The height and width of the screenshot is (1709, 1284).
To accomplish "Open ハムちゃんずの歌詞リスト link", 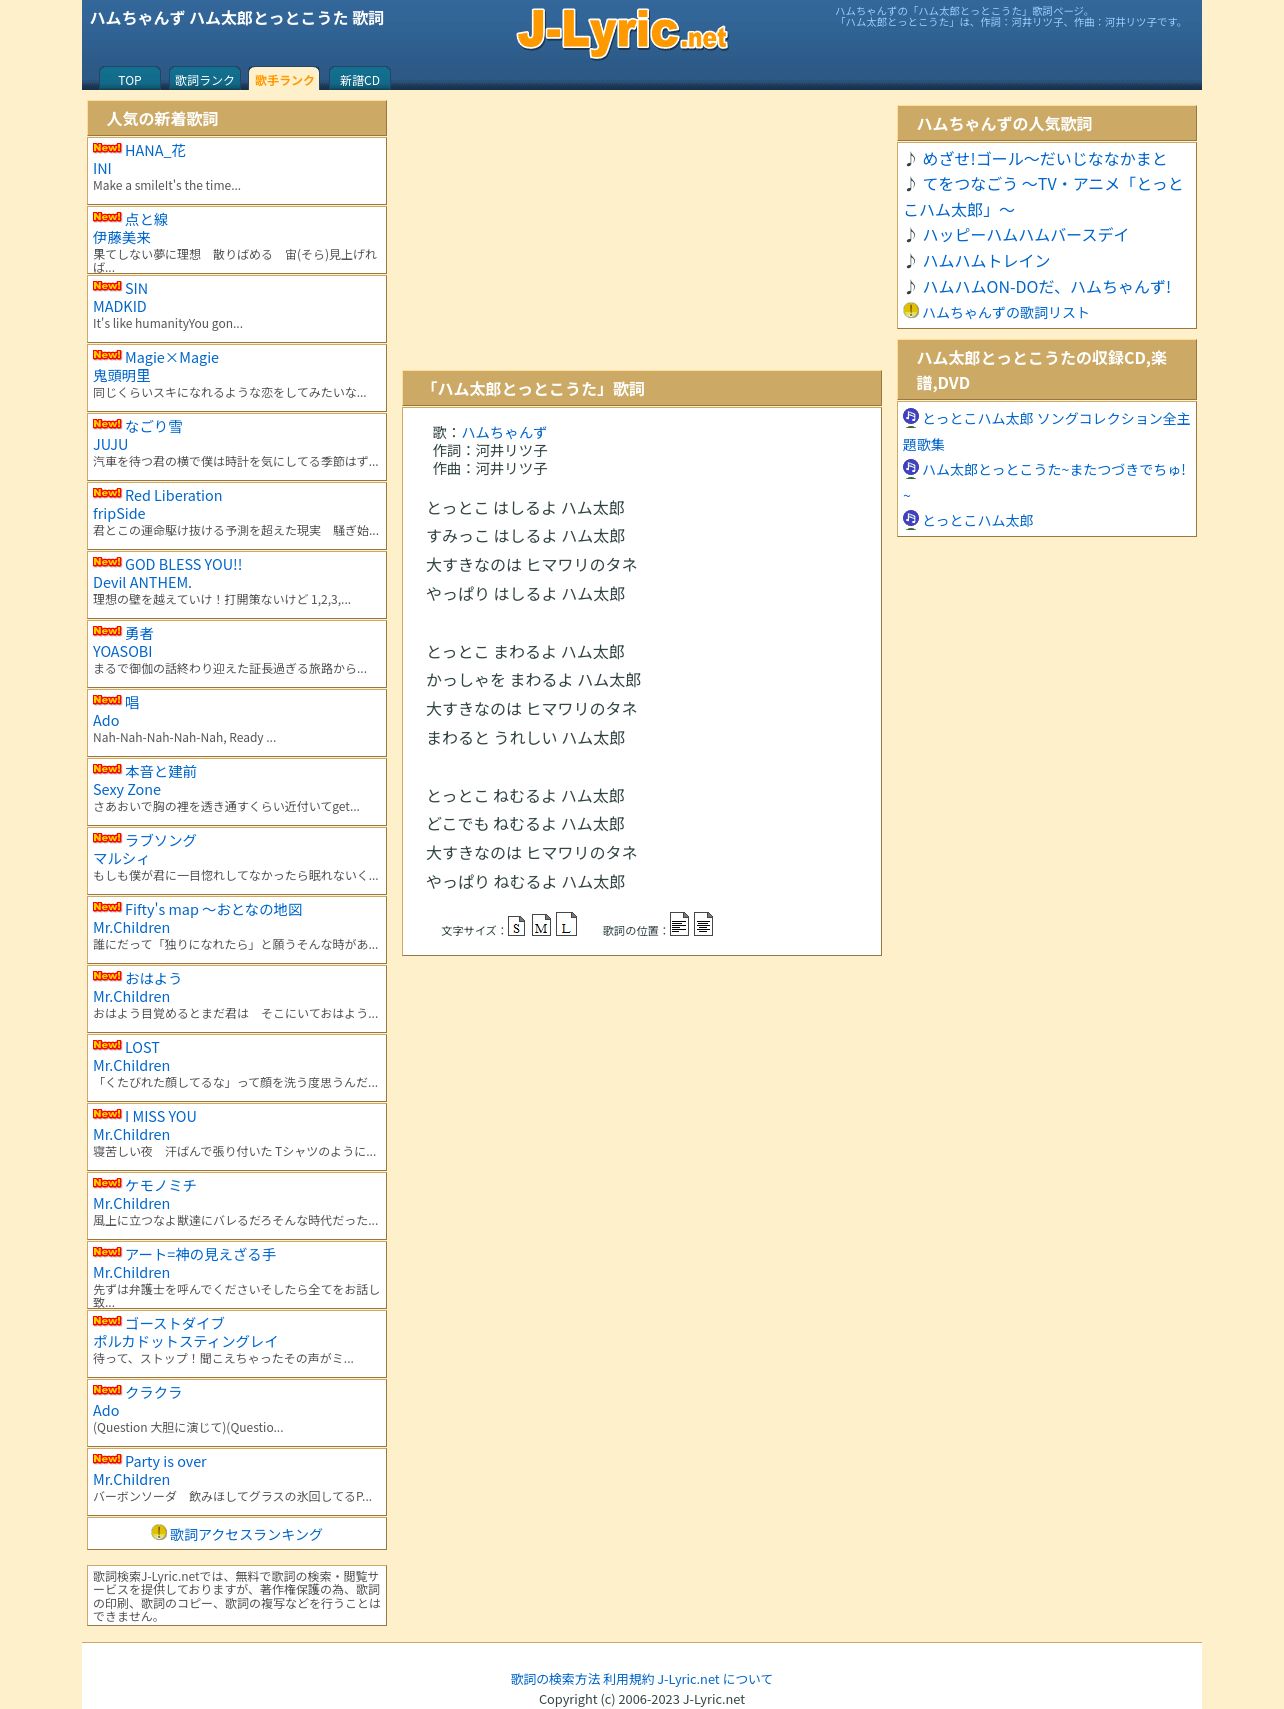I will point(1006,312).
